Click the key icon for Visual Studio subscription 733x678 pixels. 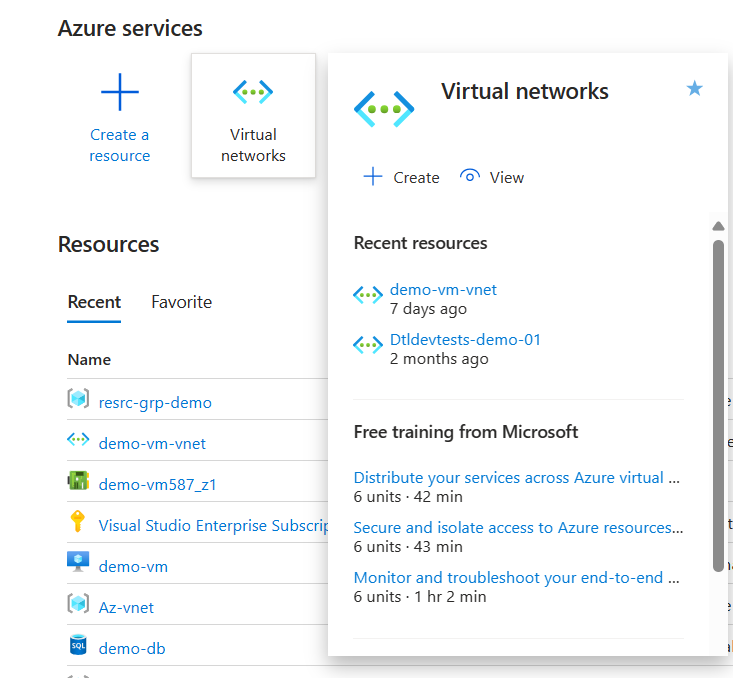(78, 524)
